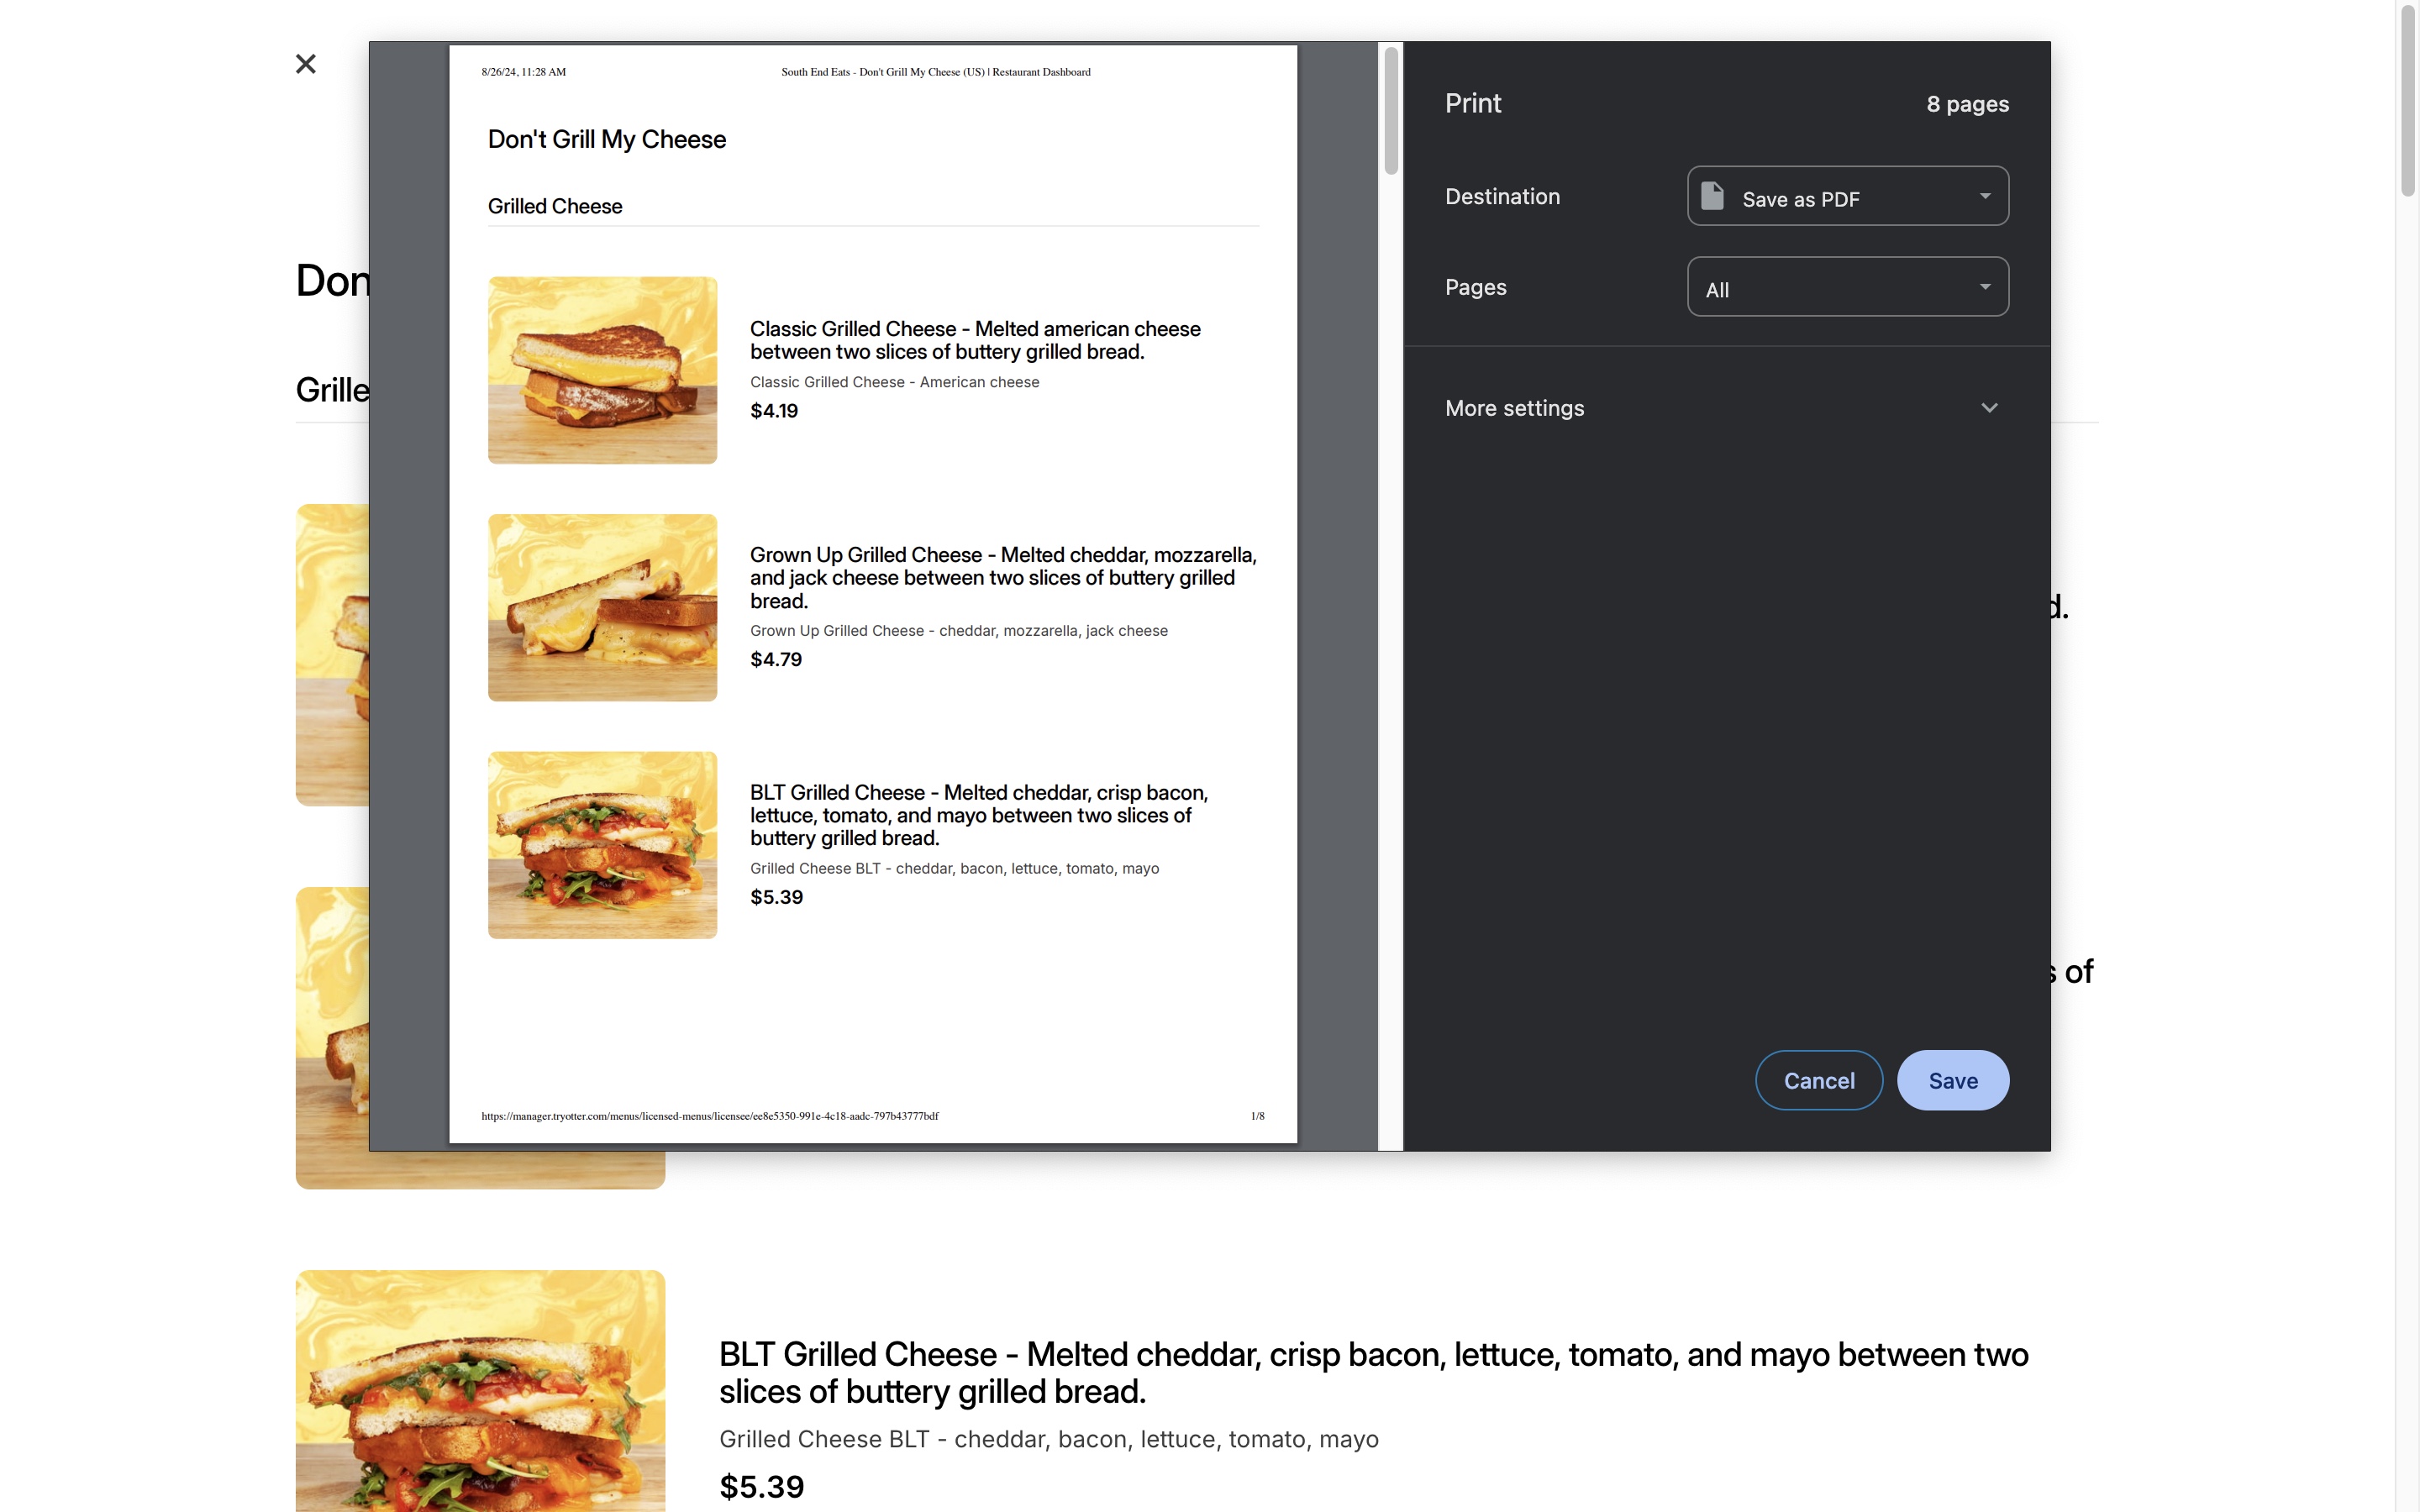This screenshot has height=1512, width=2420.
Task: Click the Pages label in print dialog
Action: [x=1475, y=287]
